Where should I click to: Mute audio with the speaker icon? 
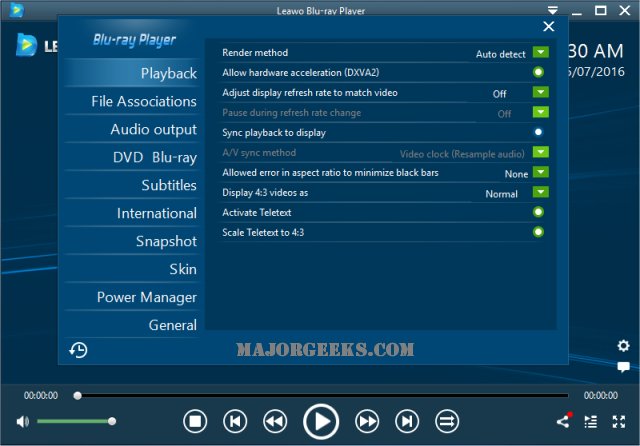point(22,421)
